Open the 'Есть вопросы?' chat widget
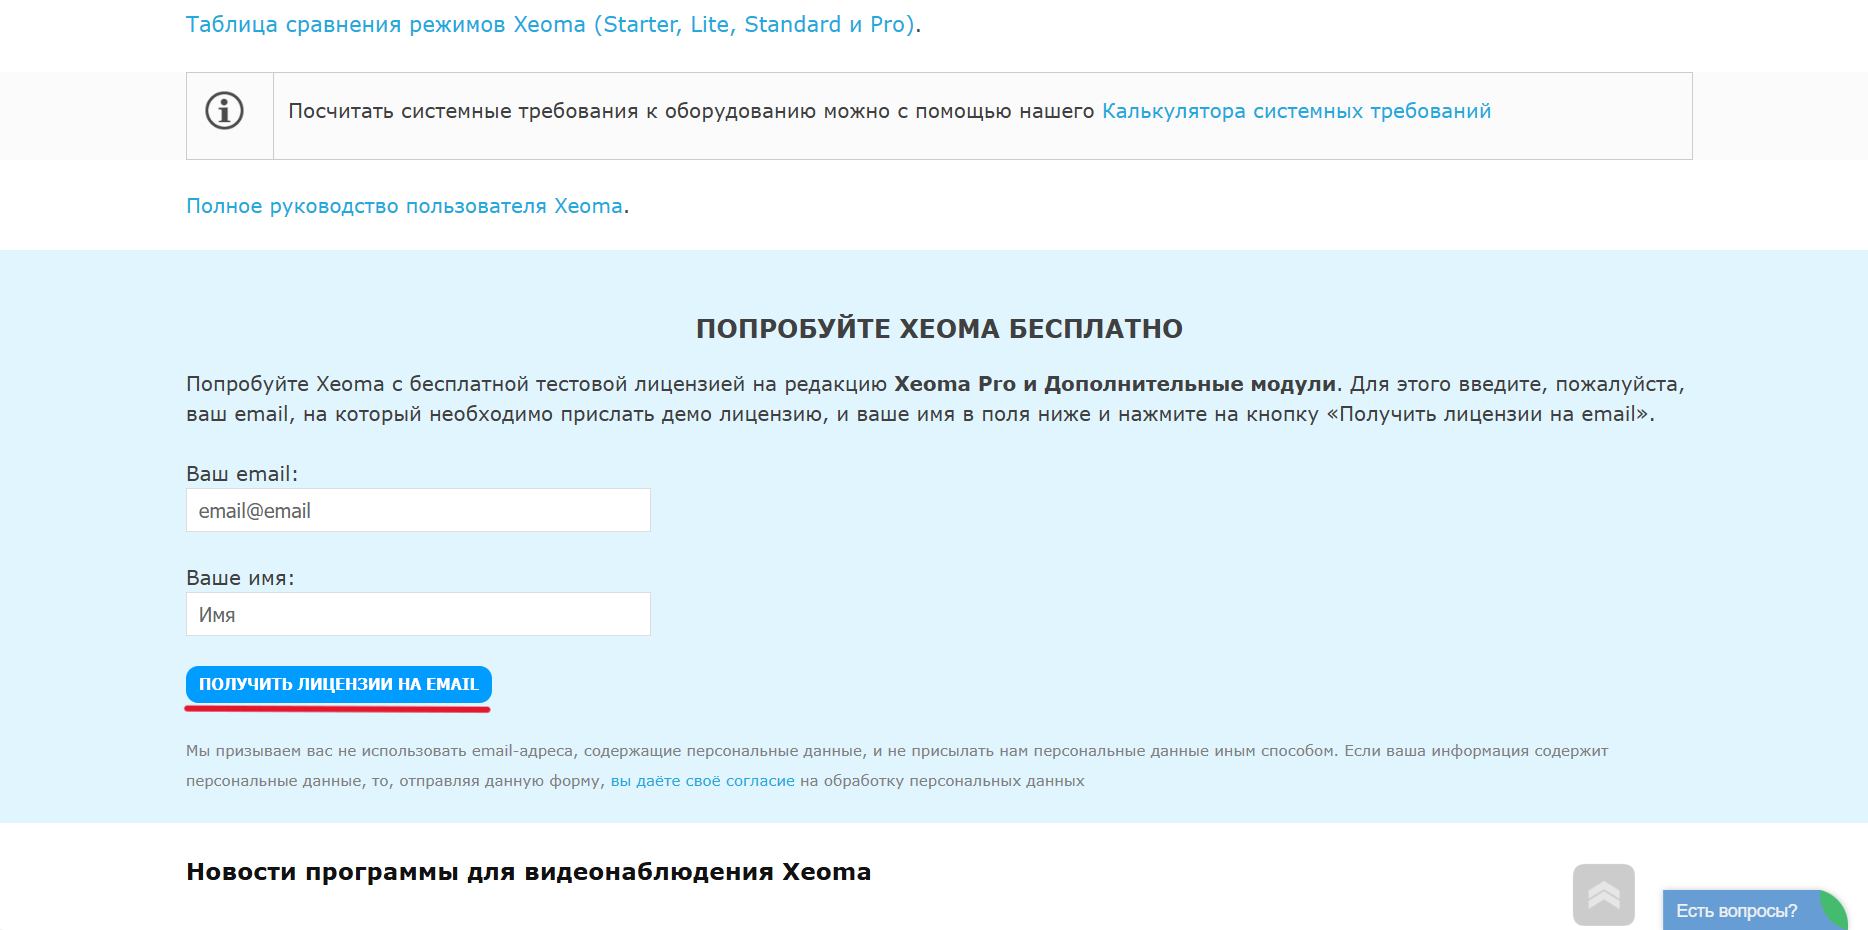 1736,911
